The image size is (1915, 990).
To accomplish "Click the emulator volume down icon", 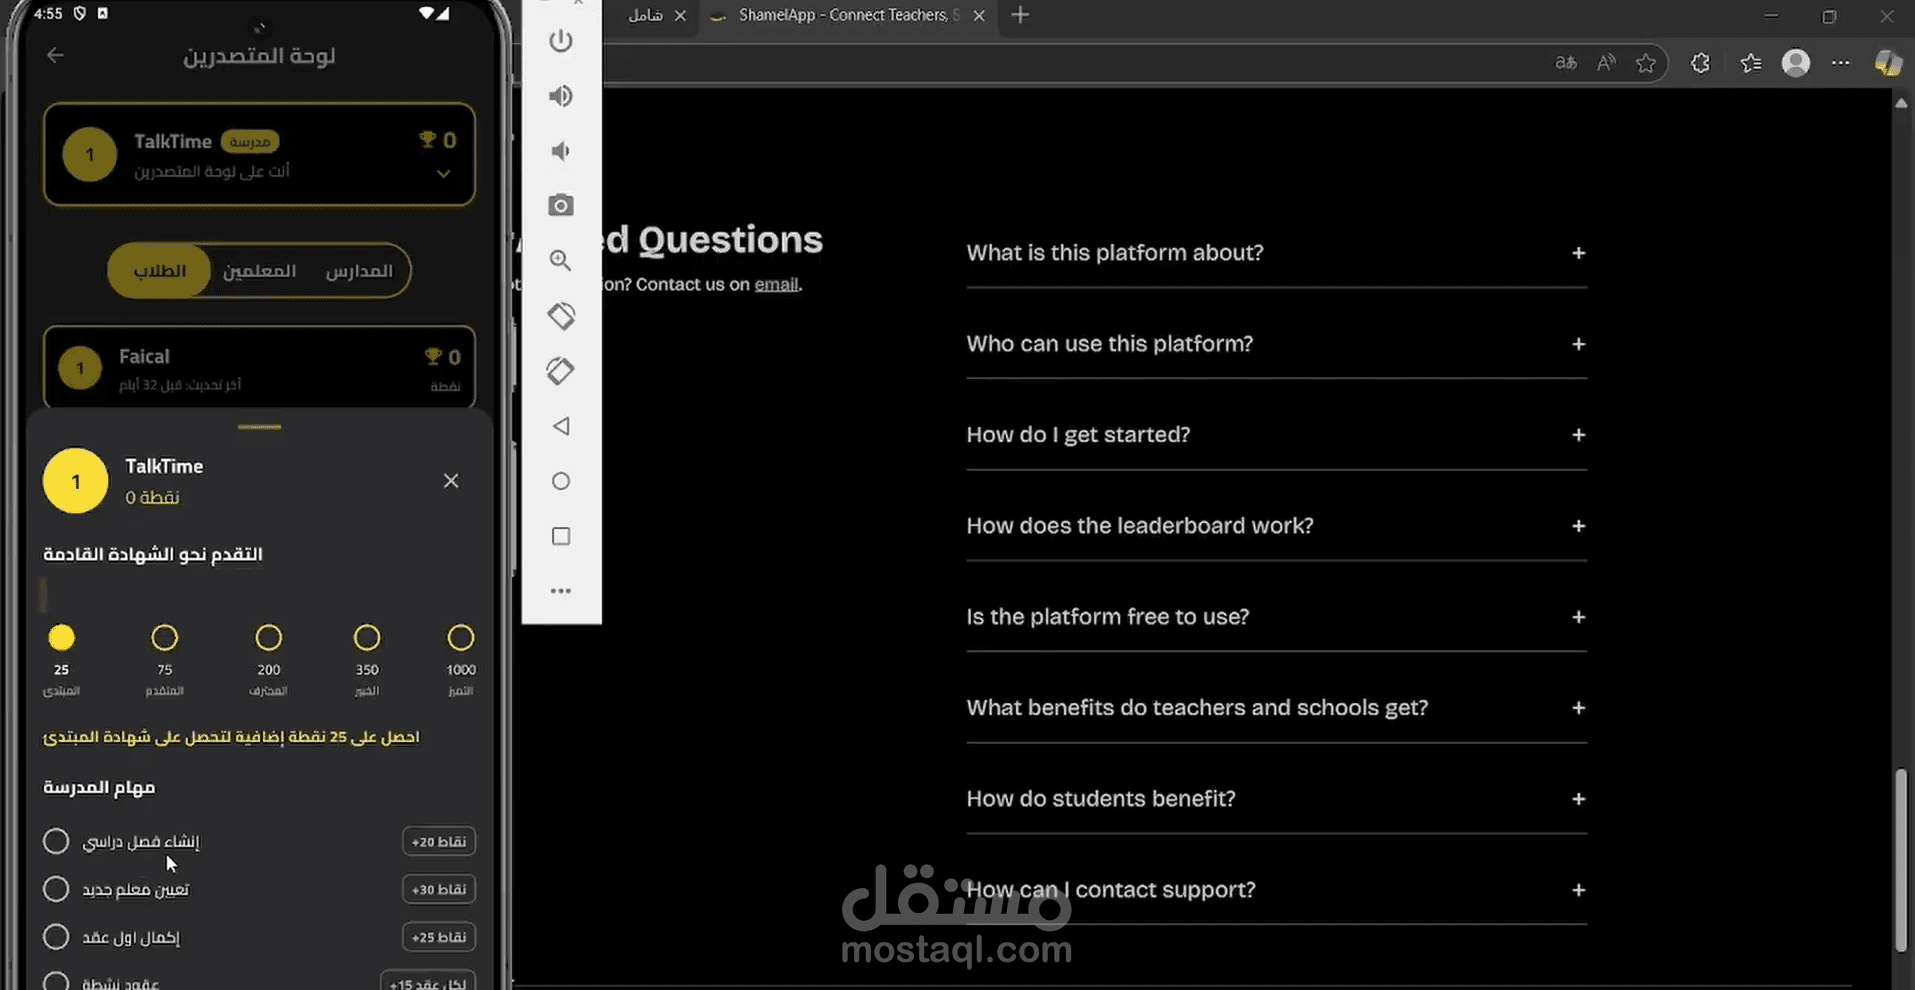I will point(561,151).
